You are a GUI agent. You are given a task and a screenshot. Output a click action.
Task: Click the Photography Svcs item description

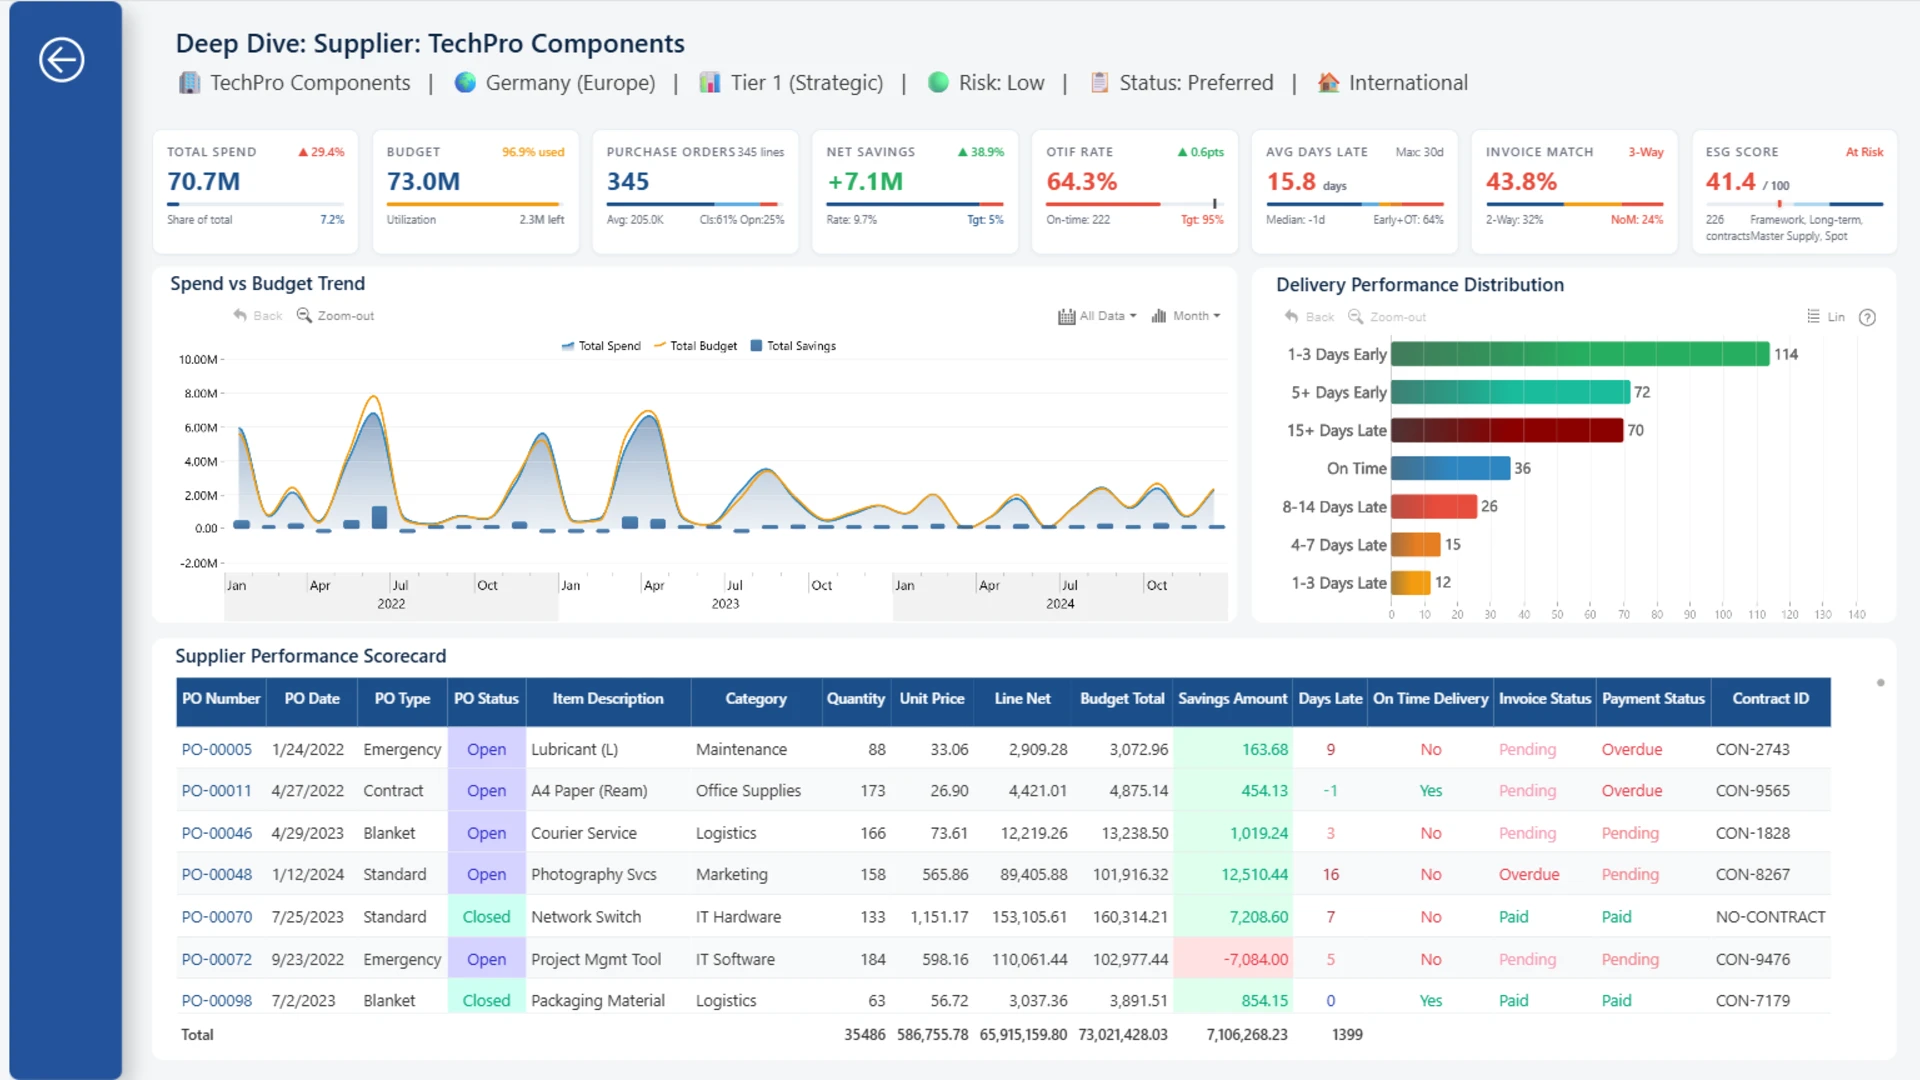pos(594,875)
